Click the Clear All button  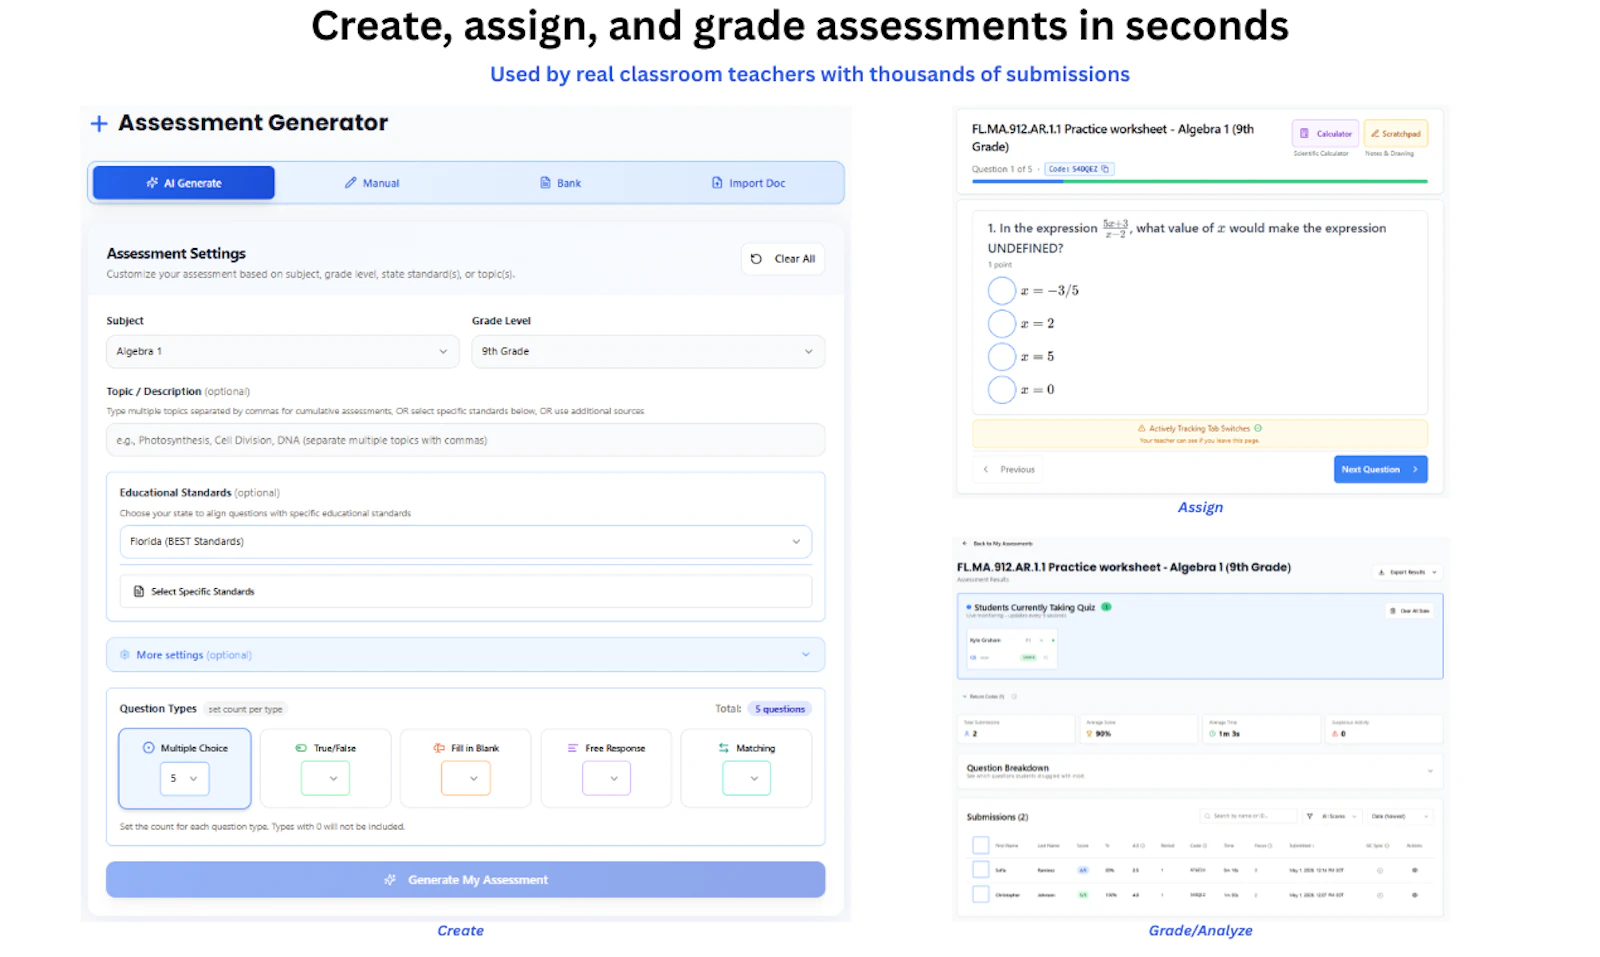tap(783, 259)
